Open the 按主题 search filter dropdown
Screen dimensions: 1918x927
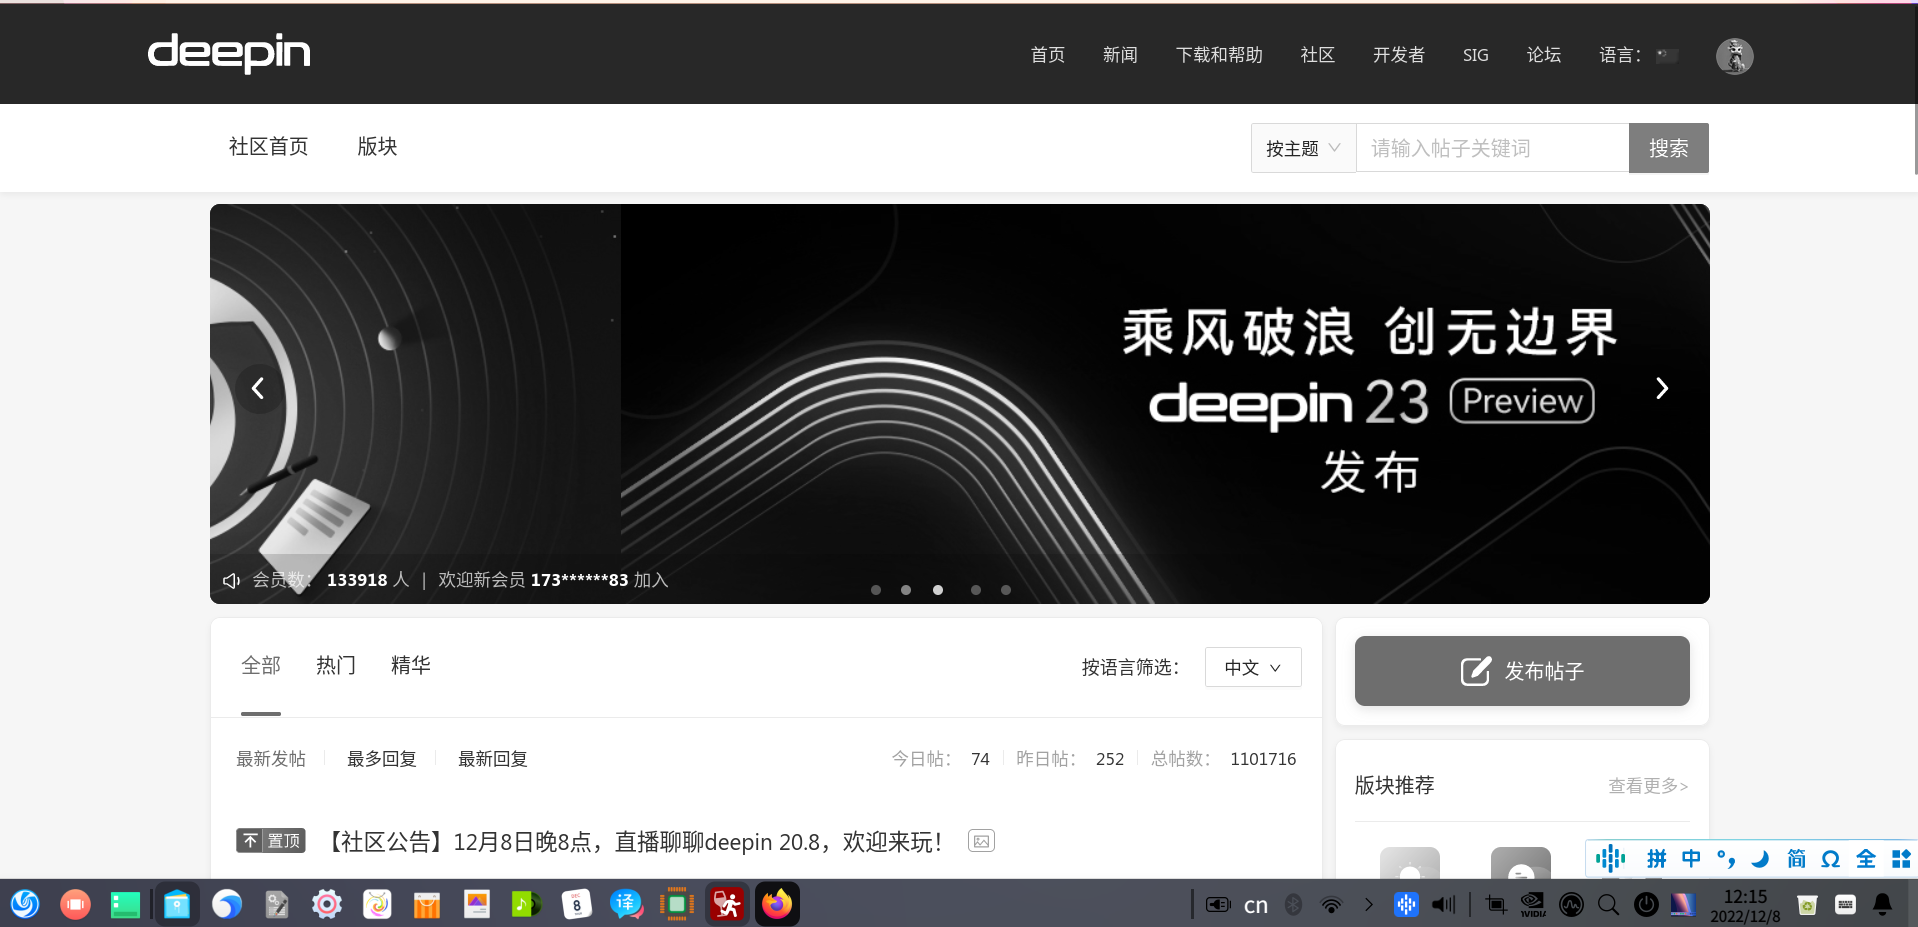(1302, 147)
